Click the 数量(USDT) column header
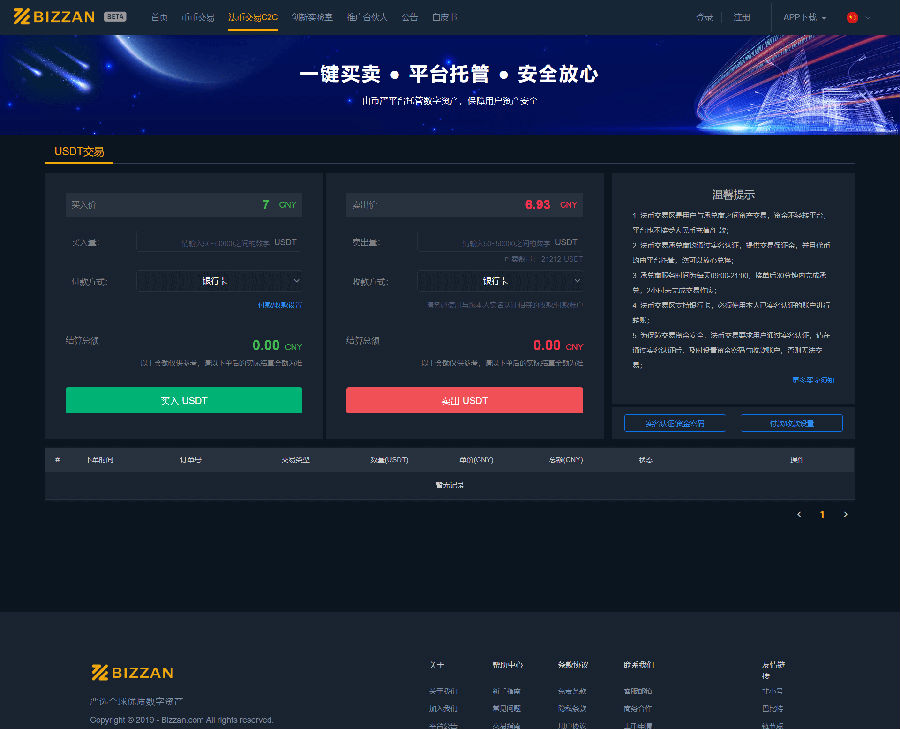 click(x=389, y=460)
